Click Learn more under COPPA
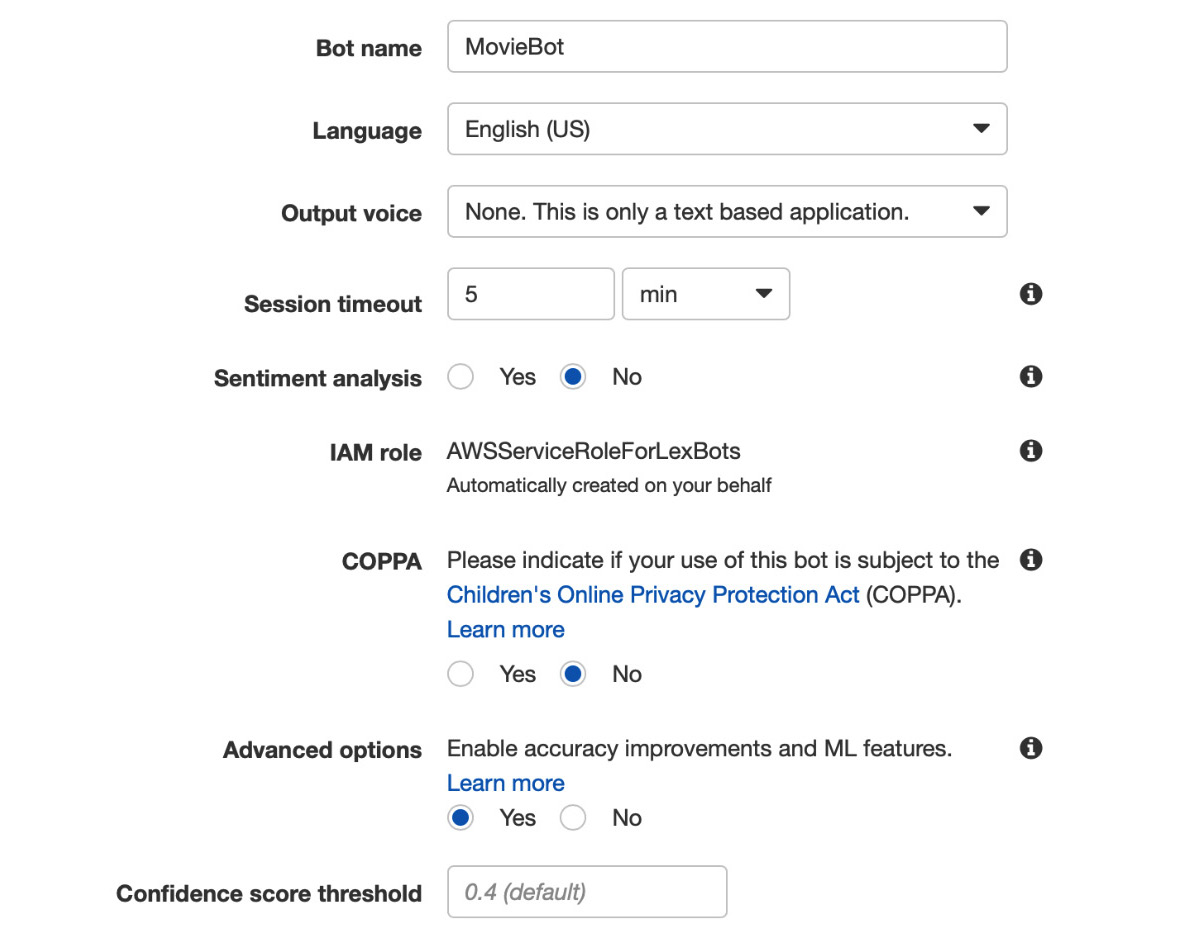Viewport: 1185px width, 938px height. [x=506, y=630]
